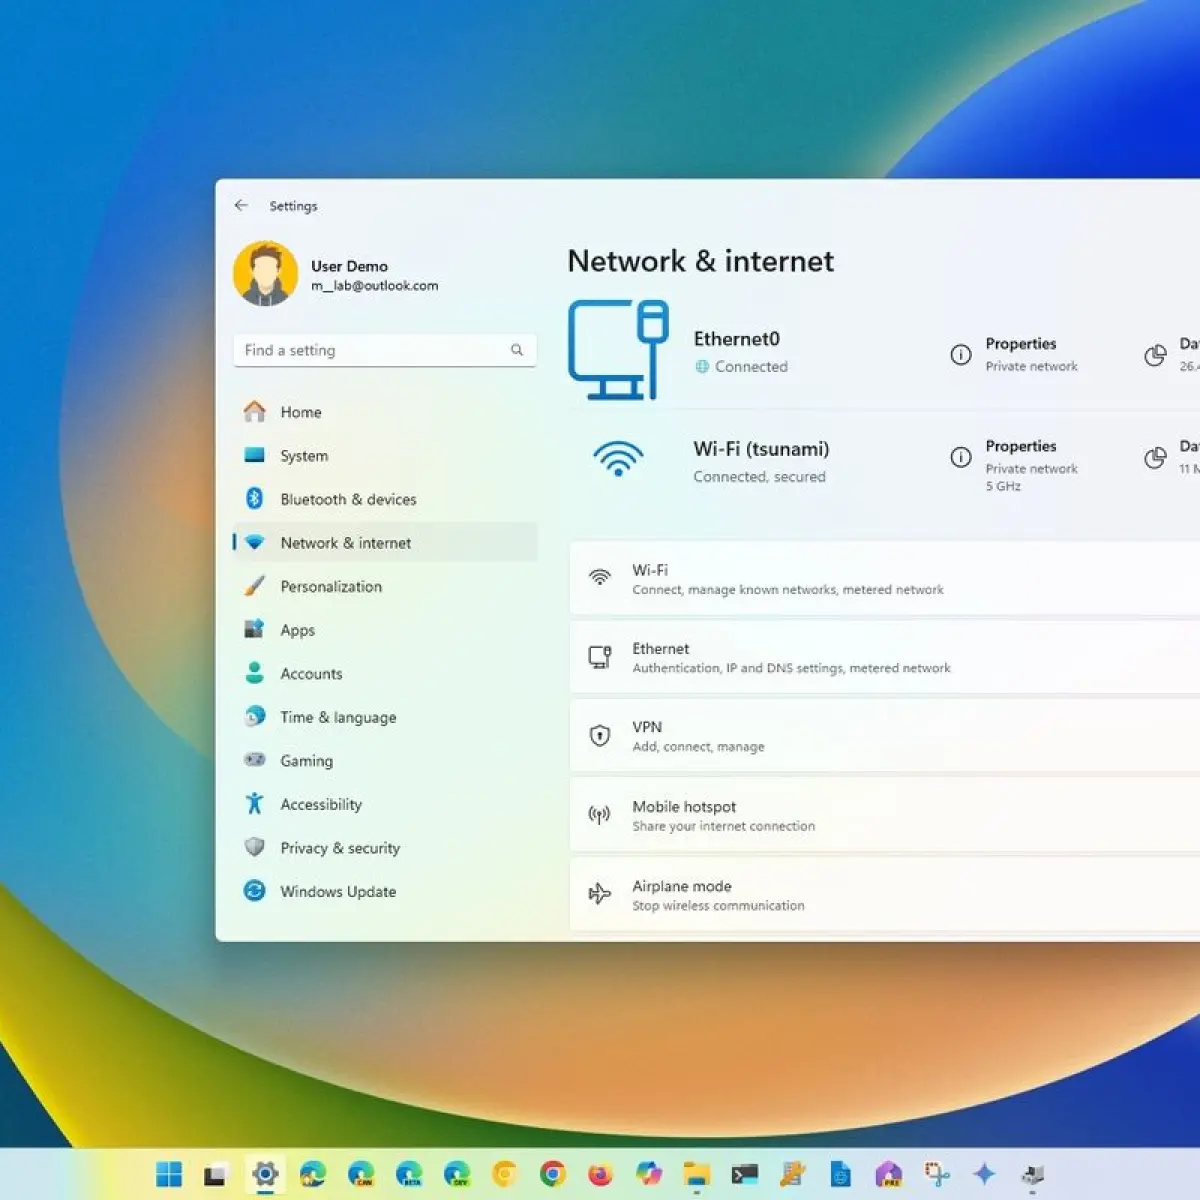1200x1200 pixels.
Task: Open the Wi-Fi settings card
Action: point(885,578)
